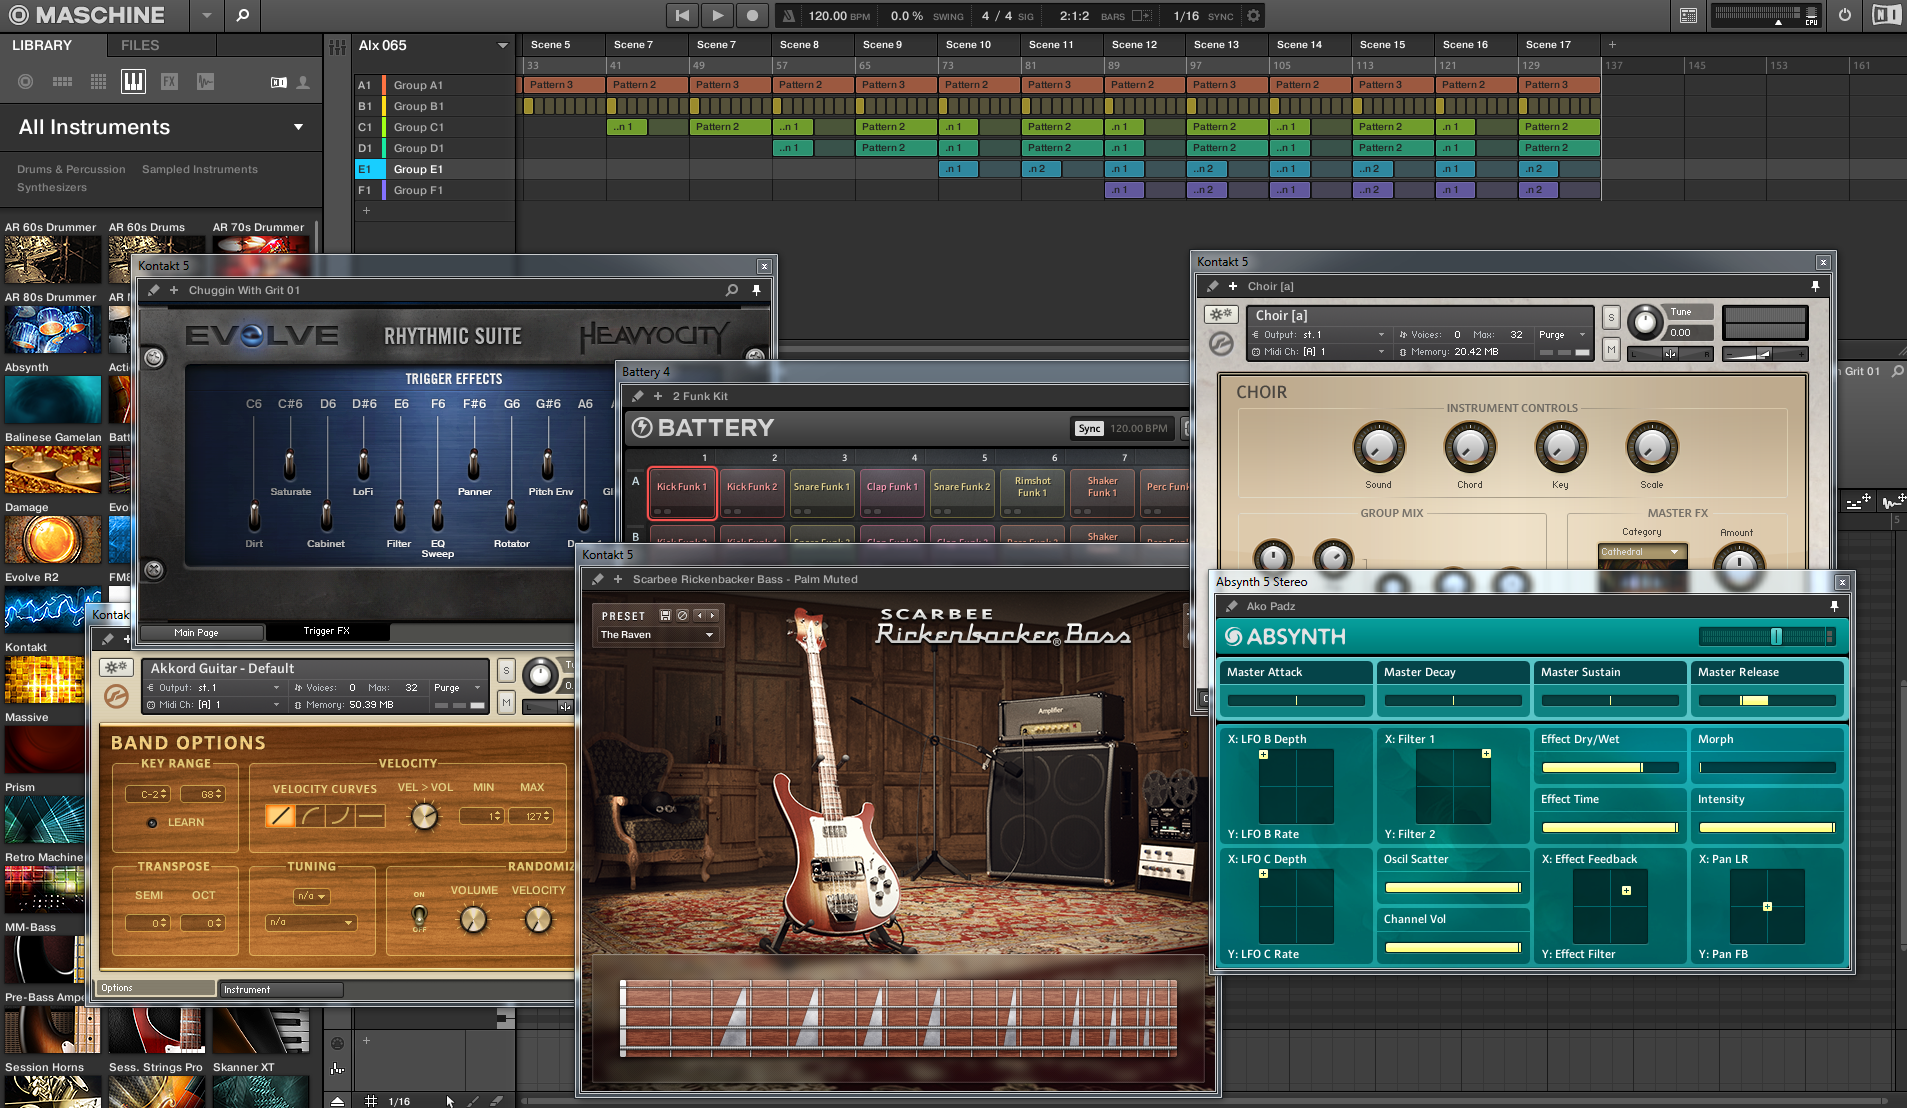This screenshot has width=1907, height=1108.
Task: Click the transport settings gear icon
Action: point(1253,16)
